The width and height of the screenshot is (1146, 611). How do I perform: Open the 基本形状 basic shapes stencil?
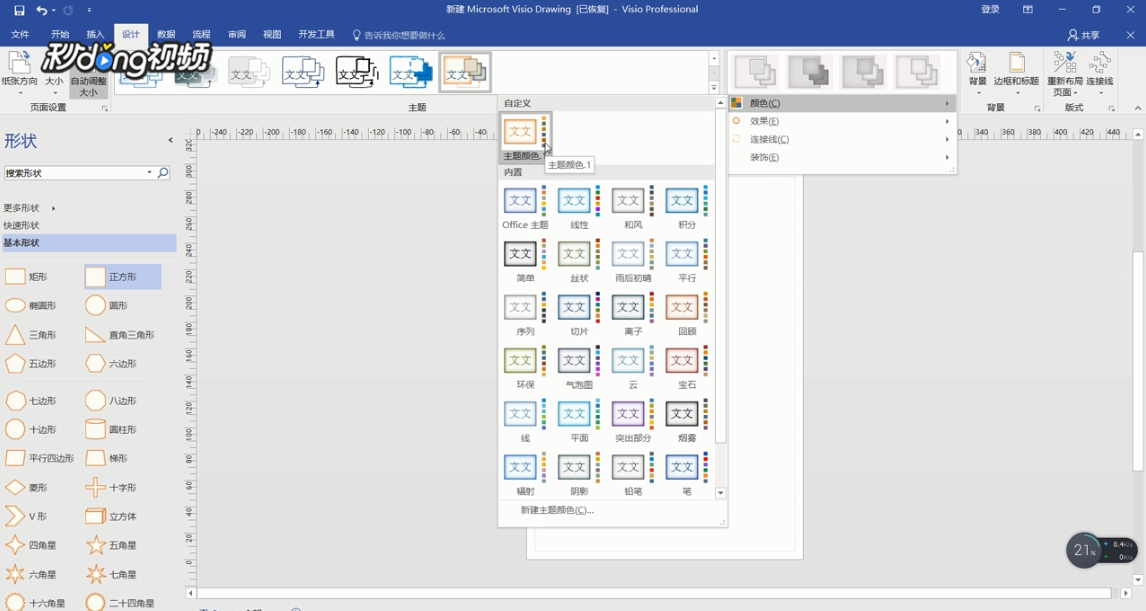click(89, 243)
